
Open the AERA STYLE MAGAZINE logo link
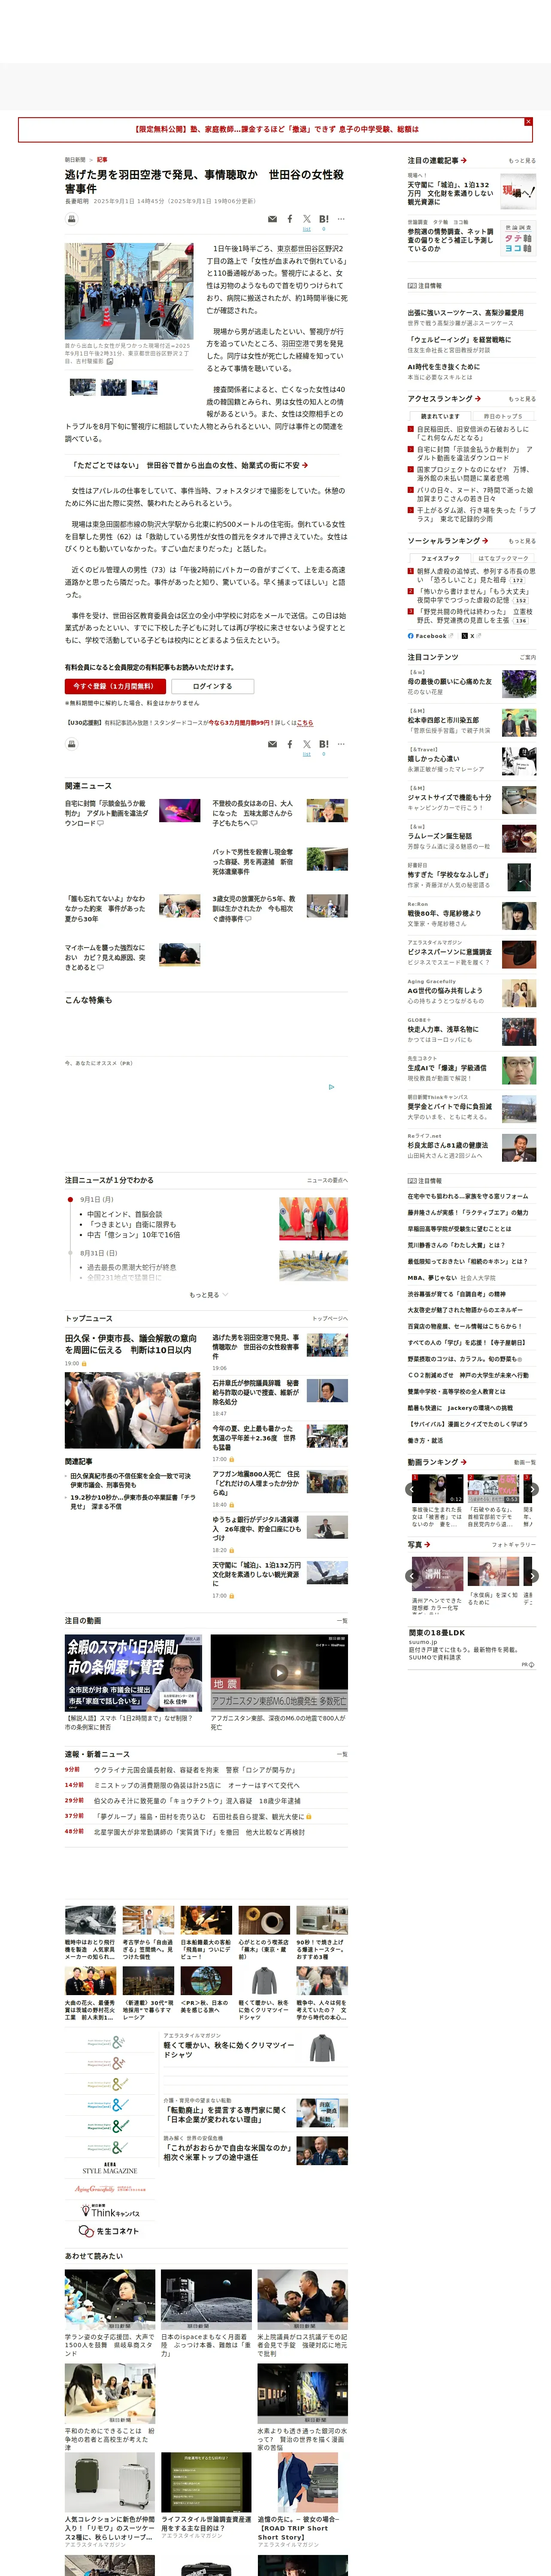click(110, 2168)
